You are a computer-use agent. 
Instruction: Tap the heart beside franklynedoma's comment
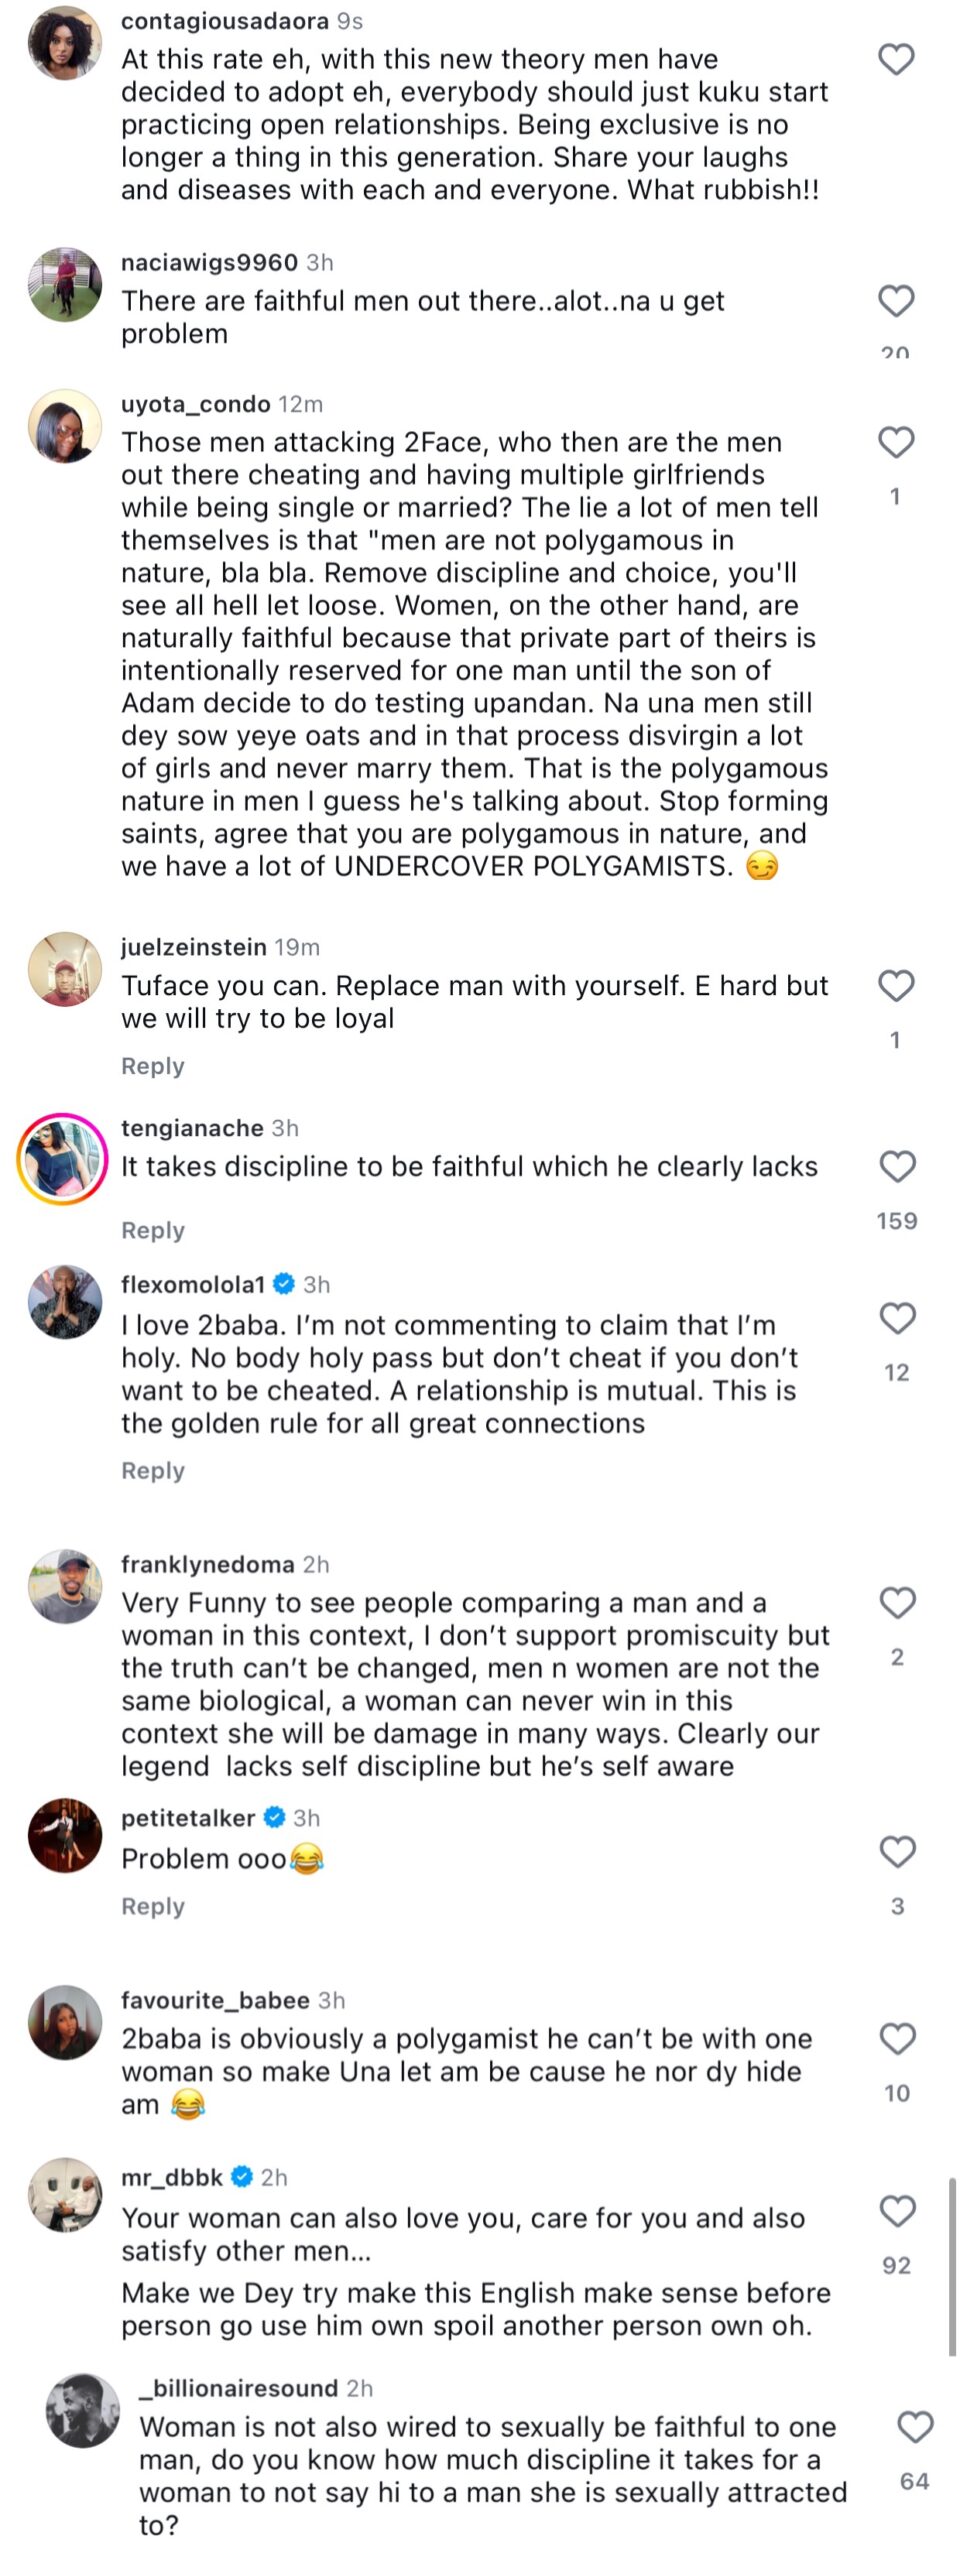pos(897,1603)
